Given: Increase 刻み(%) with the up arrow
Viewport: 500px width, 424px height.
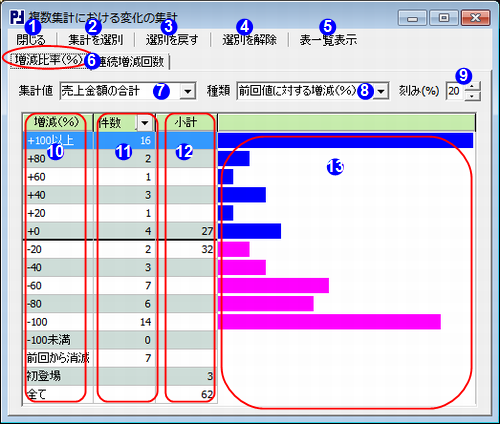Looking at the screenshot, I should (472, 86).
